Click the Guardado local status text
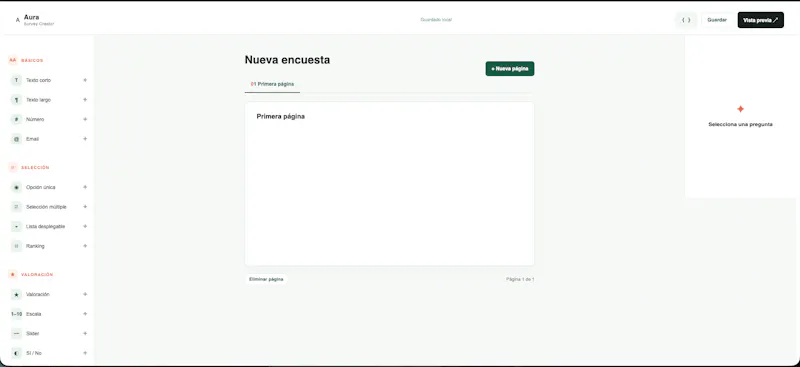 point(436,20)
